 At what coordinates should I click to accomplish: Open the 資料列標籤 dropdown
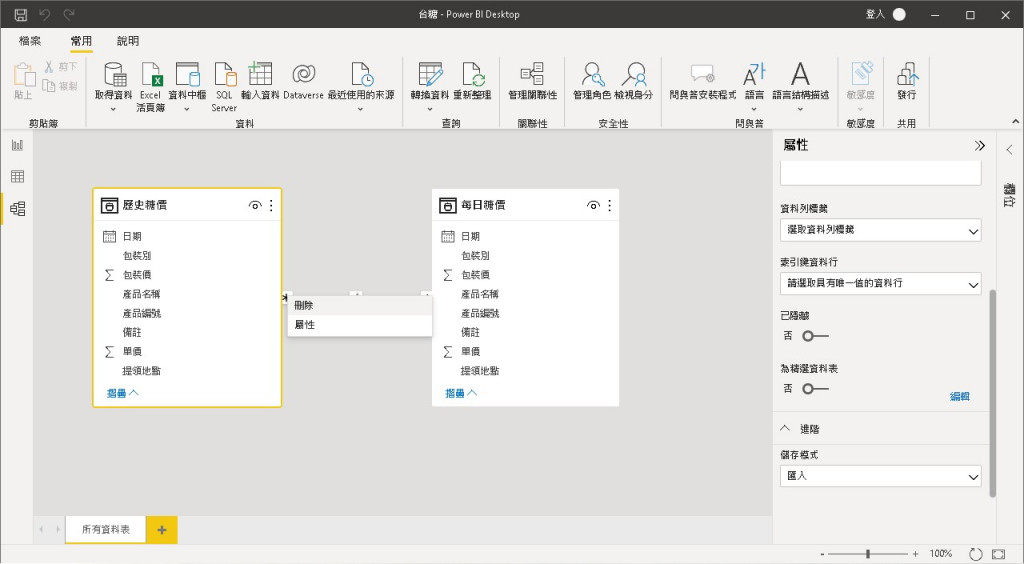point(880,230)
